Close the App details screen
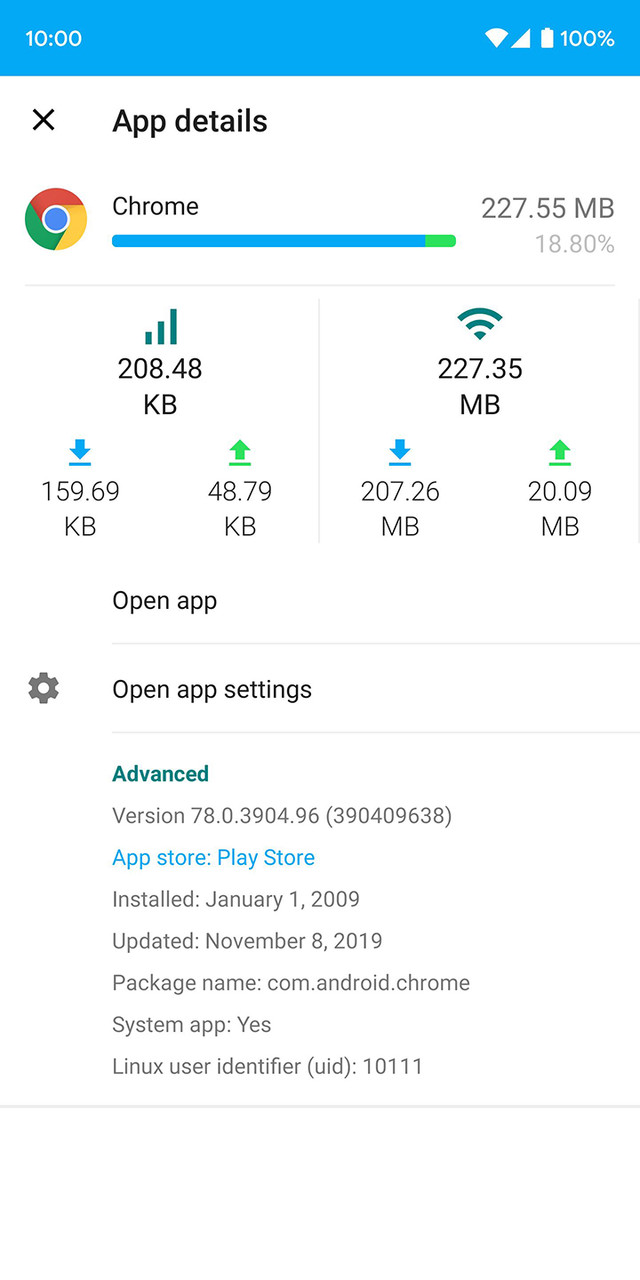This screenshot has width=640, height=1280. click(43, 120)
